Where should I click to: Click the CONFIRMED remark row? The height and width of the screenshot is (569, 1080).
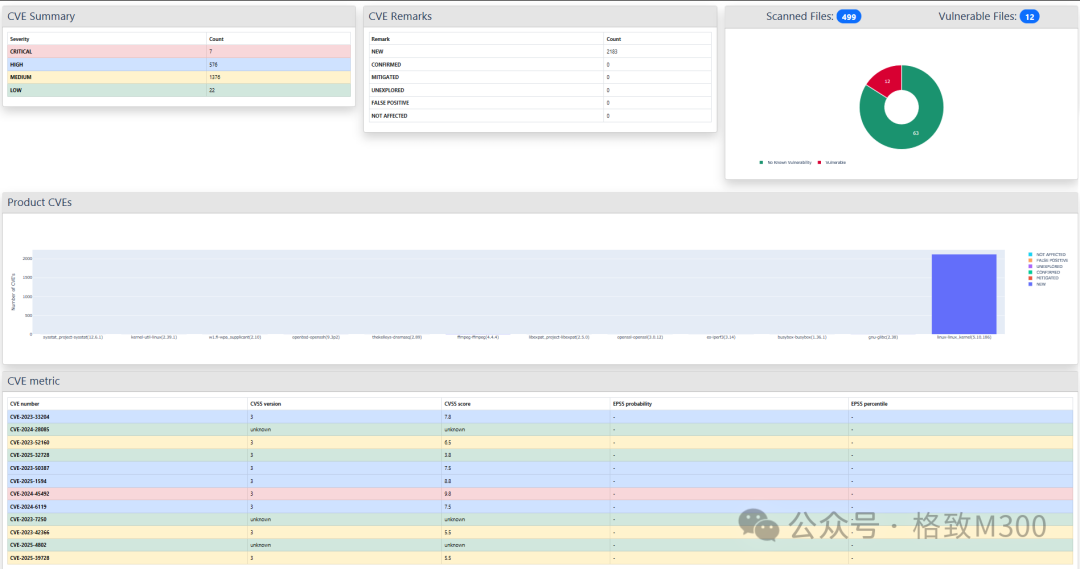pyautogui.click(x=540, y=65)
